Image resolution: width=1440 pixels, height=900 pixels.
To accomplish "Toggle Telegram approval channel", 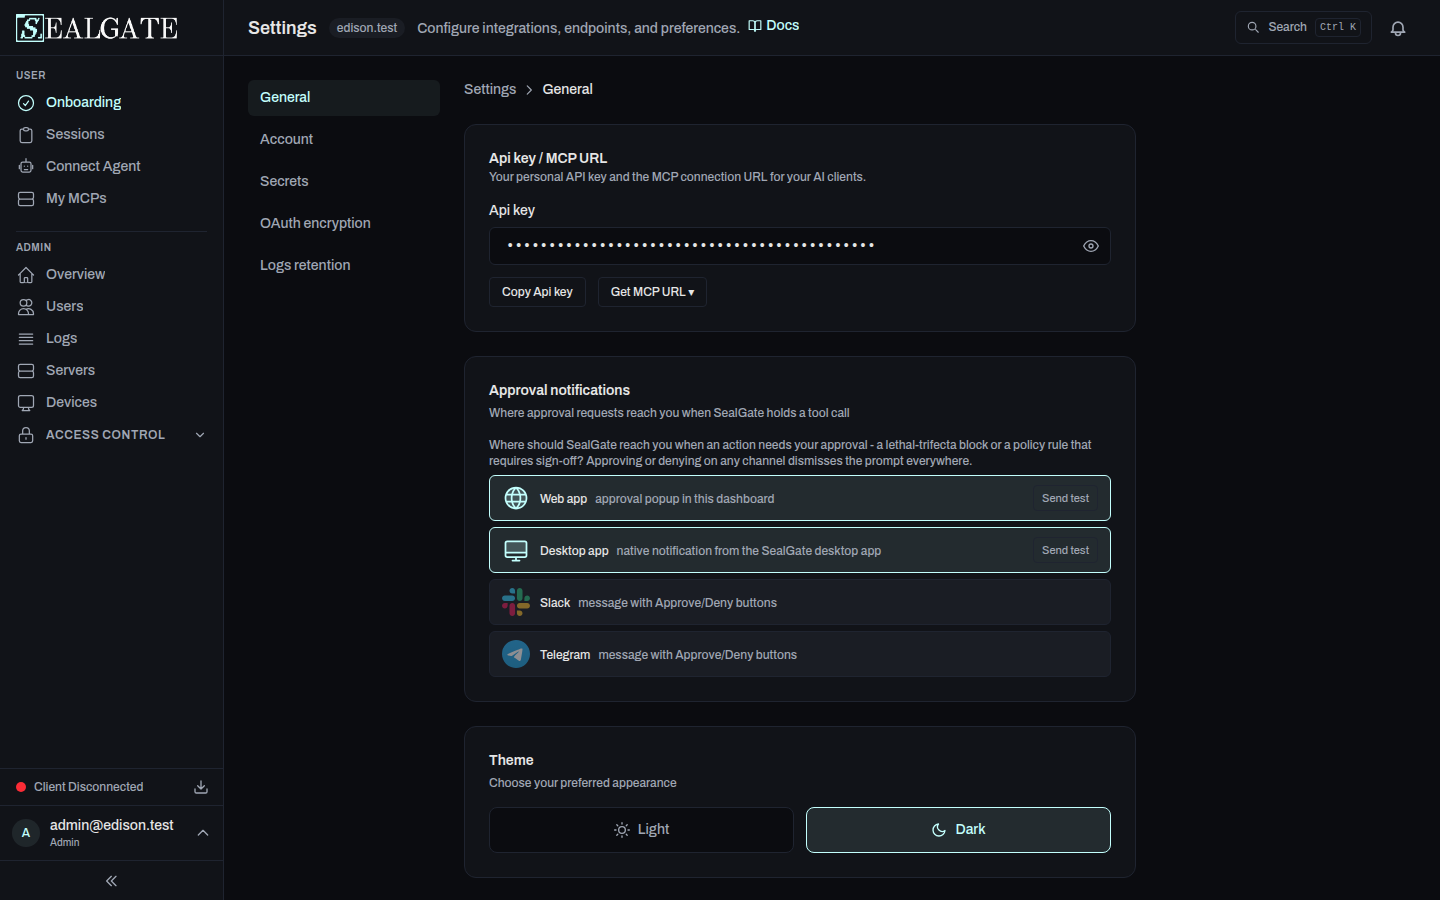I will pos(800,654).
